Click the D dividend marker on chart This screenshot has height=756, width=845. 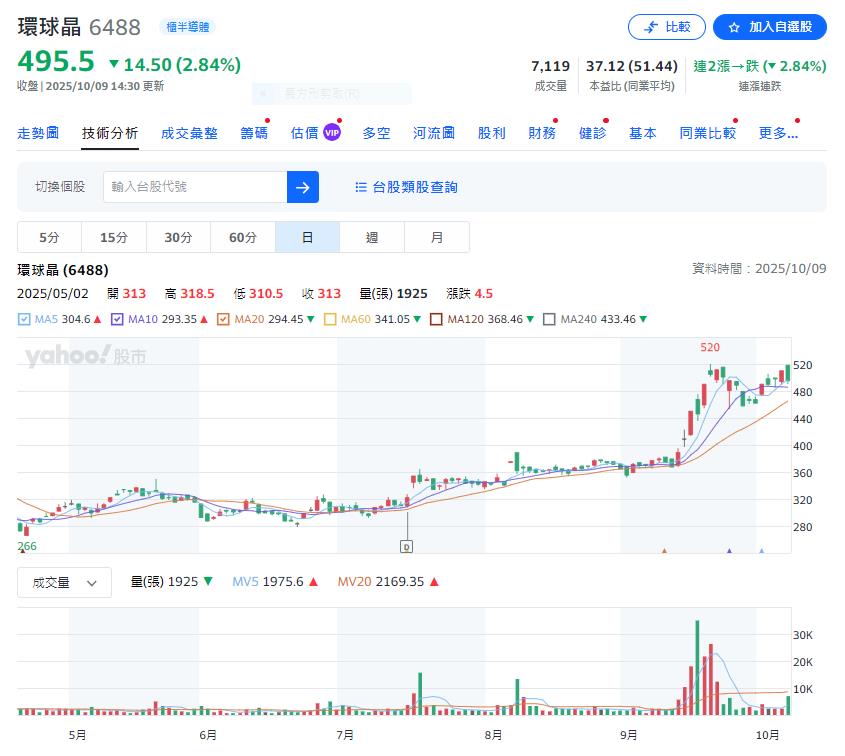(406, 547)
